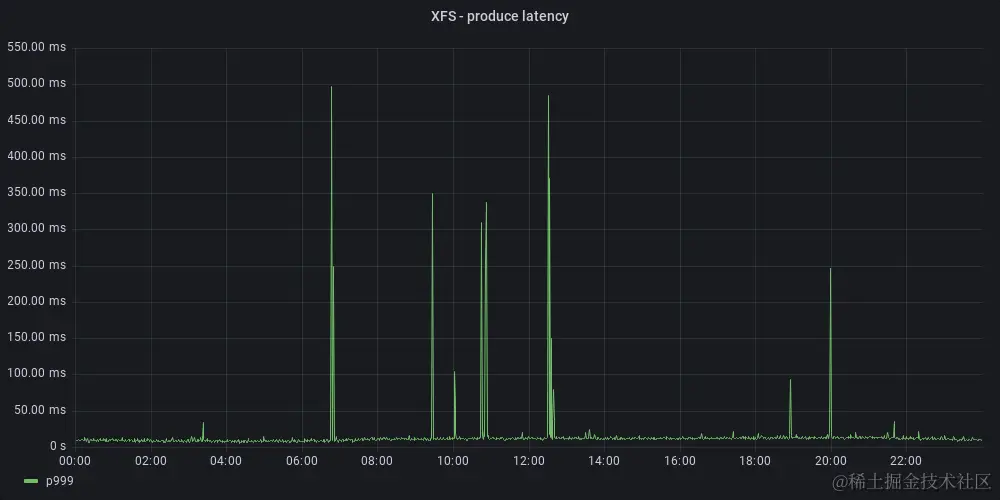Click the 550.00 ms y-axis label
This screenshot has height=500, width=1000.
[36, 47]
